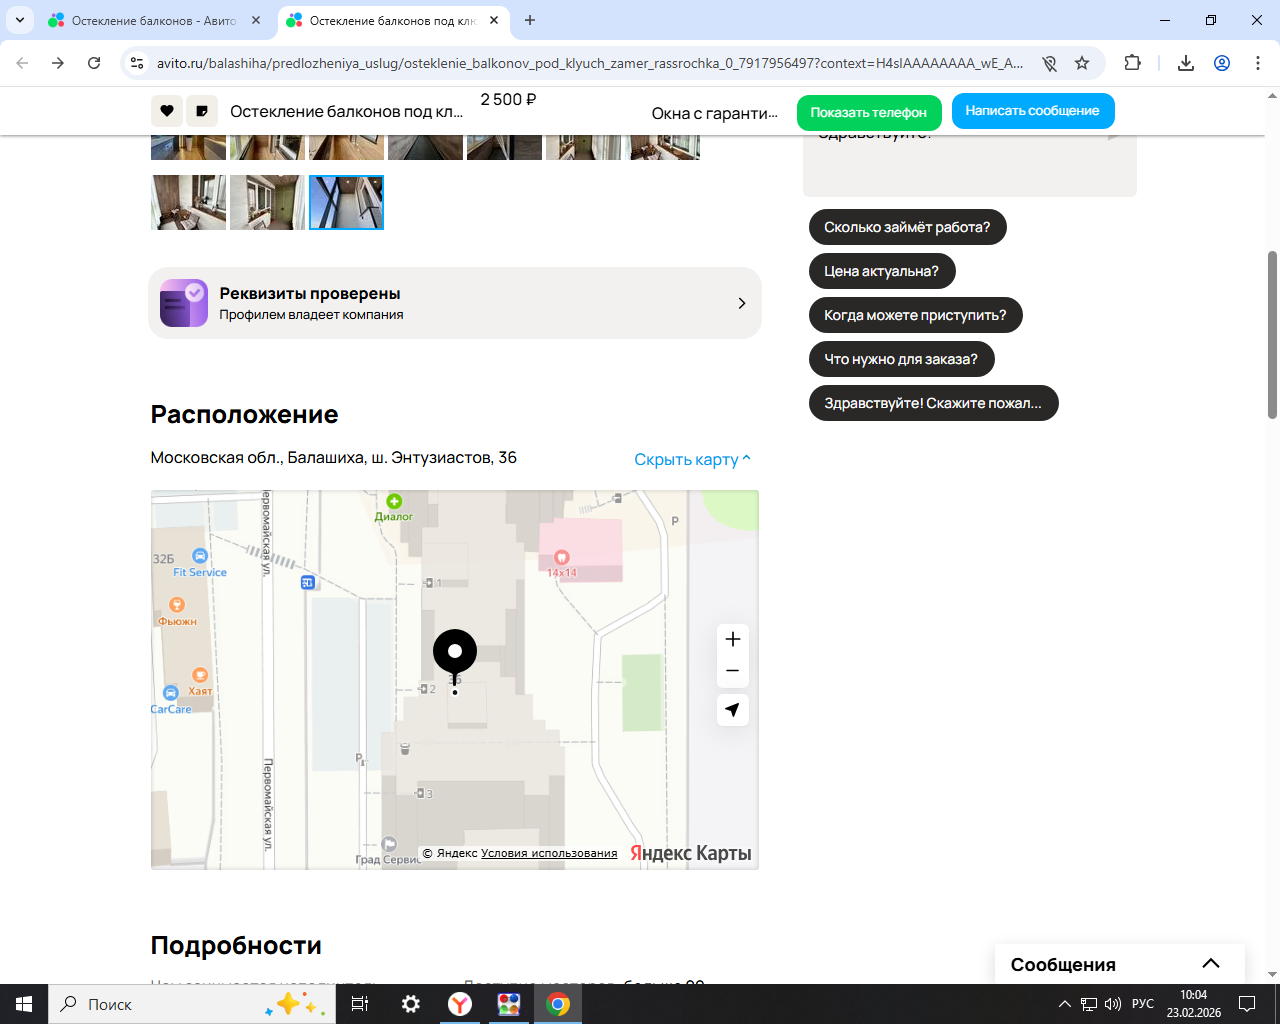Go back to the previous page
Image resolution: width=1280 pixels, height=1024 pixels.
pyautogui.click(x=22, y=63)
